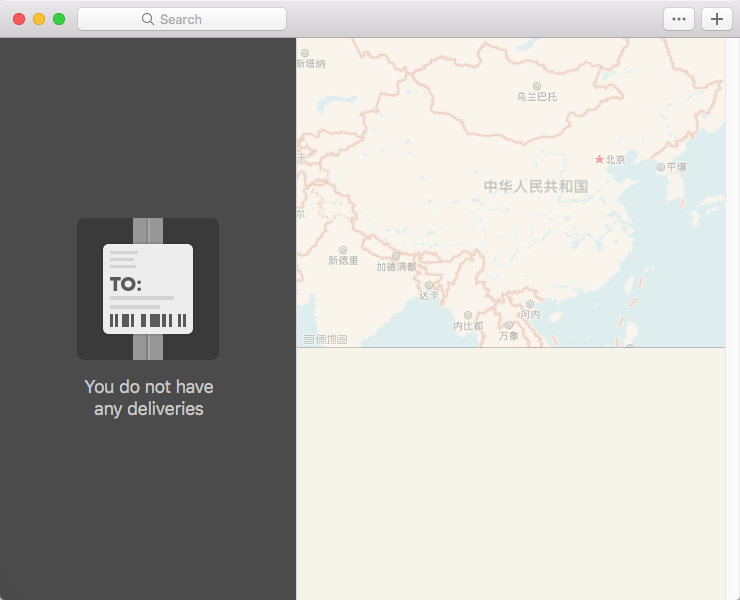The image size is (740, 600).
Task: Maximize the window with green button
Action: pos(59,19)
